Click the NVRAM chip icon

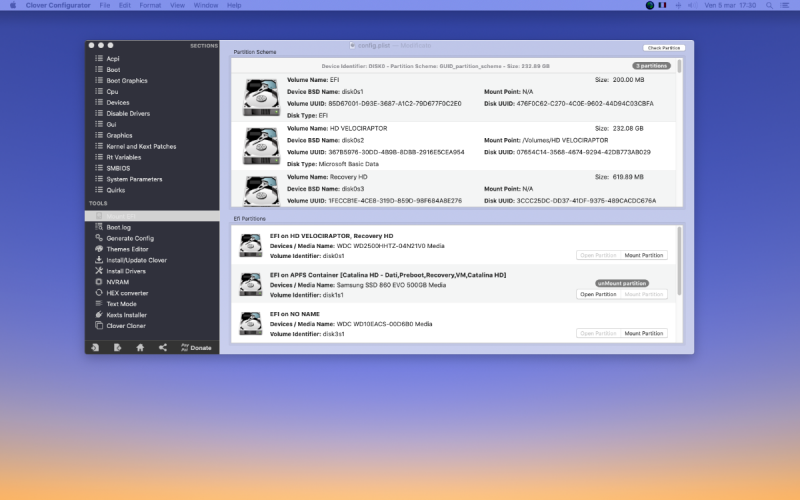click(x=99, y=282)
